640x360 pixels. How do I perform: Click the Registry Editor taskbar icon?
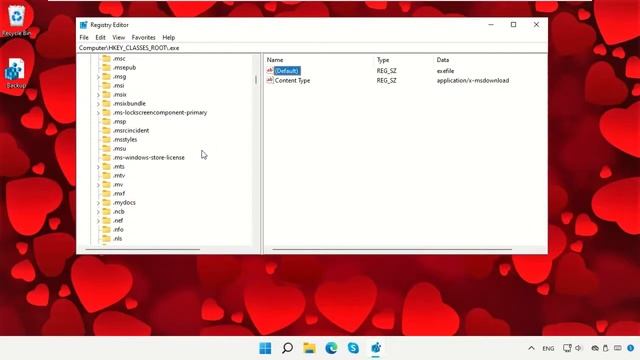coord(376,348)
